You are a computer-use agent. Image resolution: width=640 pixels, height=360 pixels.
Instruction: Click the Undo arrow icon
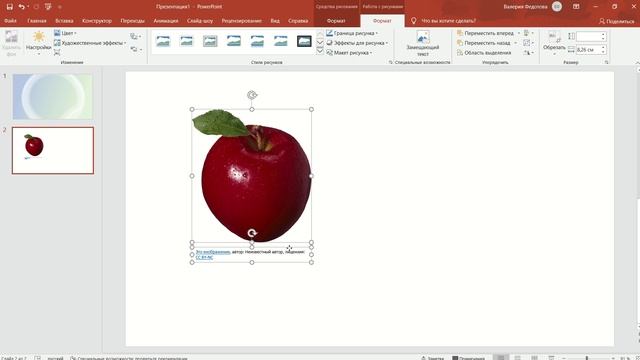pyautogui.click(x=22, y=7)
